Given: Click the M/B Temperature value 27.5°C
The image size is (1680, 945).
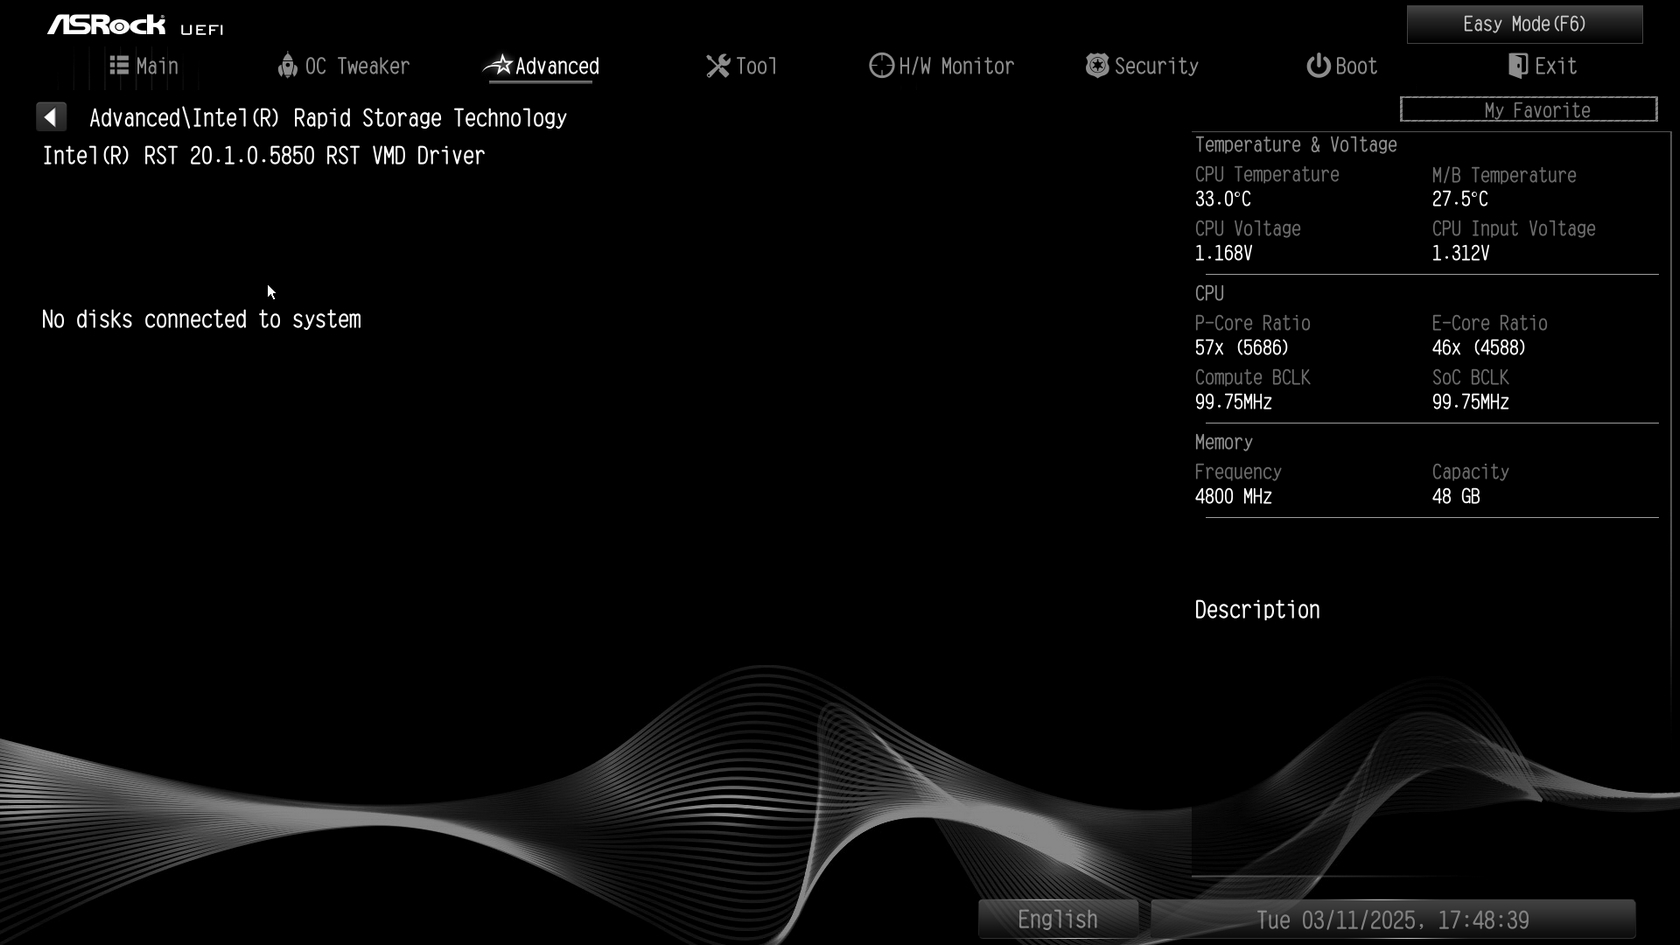Looking at the screenshot, I should [x=1460, y=199].
